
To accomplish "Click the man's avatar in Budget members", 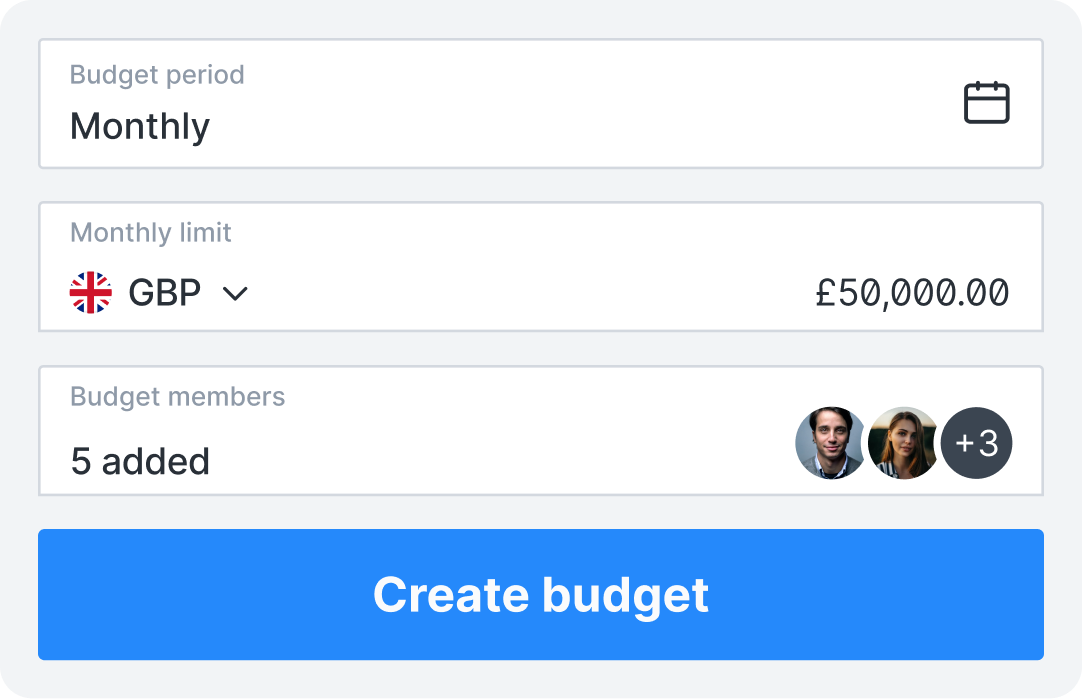I will coord(830,442).
